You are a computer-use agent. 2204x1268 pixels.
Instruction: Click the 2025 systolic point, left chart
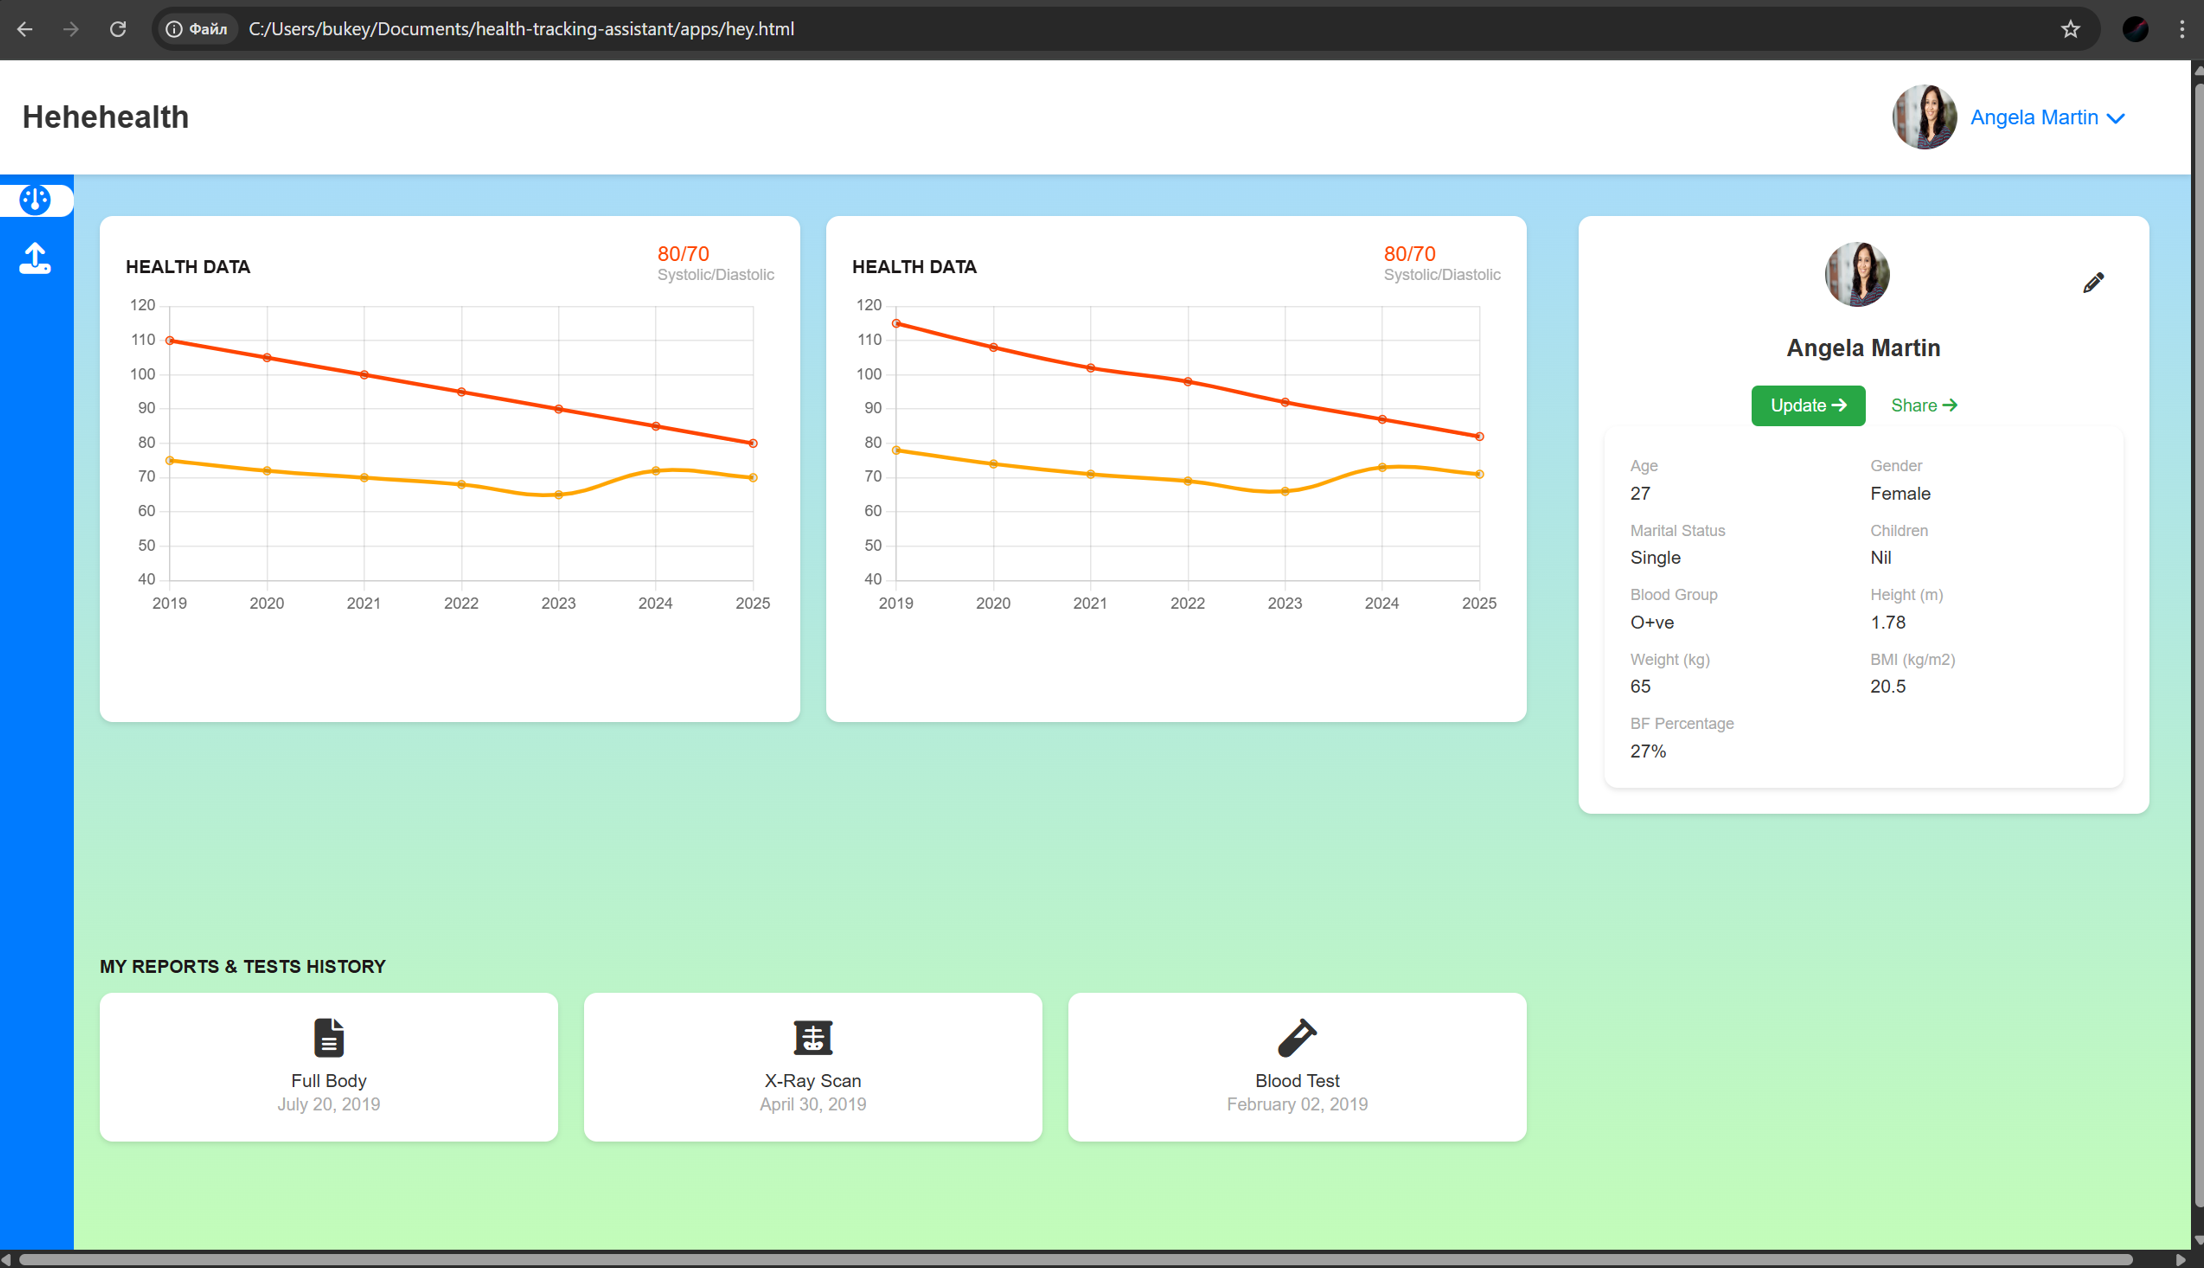coord(753,443)
